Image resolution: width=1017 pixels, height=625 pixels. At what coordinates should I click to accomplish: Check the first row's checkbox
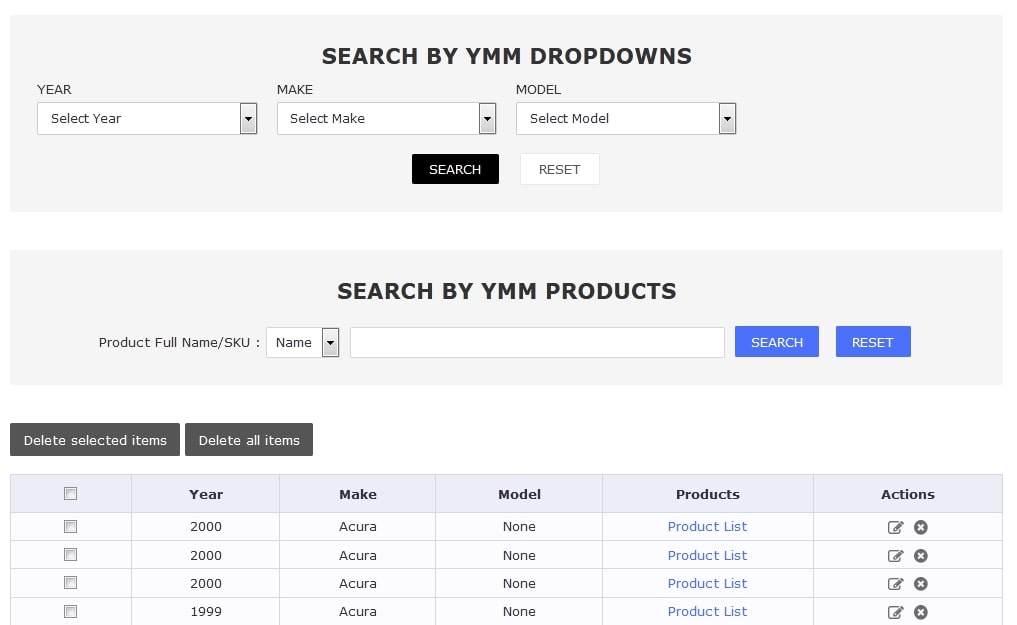point(70,526)
